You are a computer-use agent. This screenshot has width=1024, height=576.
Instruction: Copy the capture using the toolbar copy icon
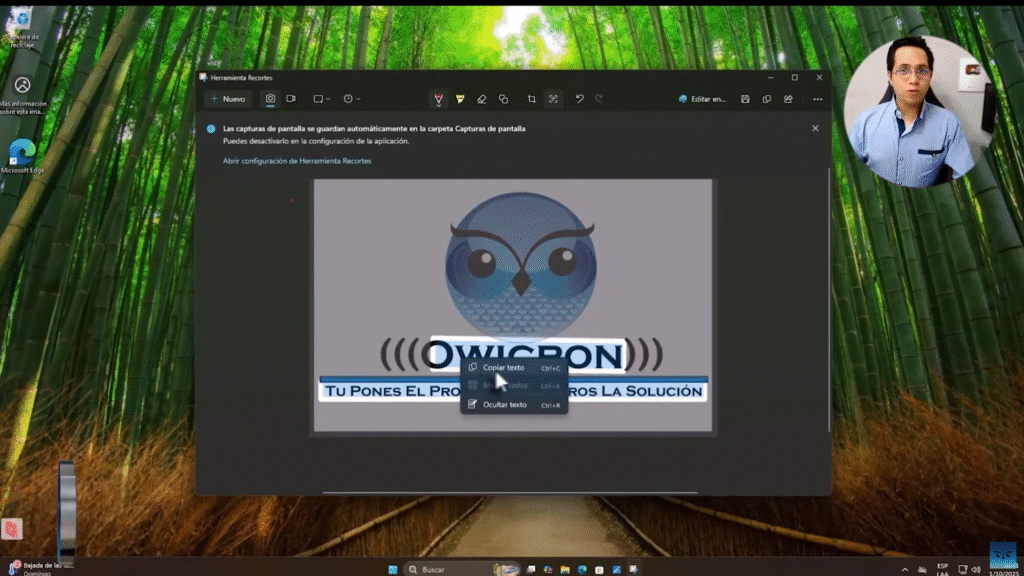(767, 99)
